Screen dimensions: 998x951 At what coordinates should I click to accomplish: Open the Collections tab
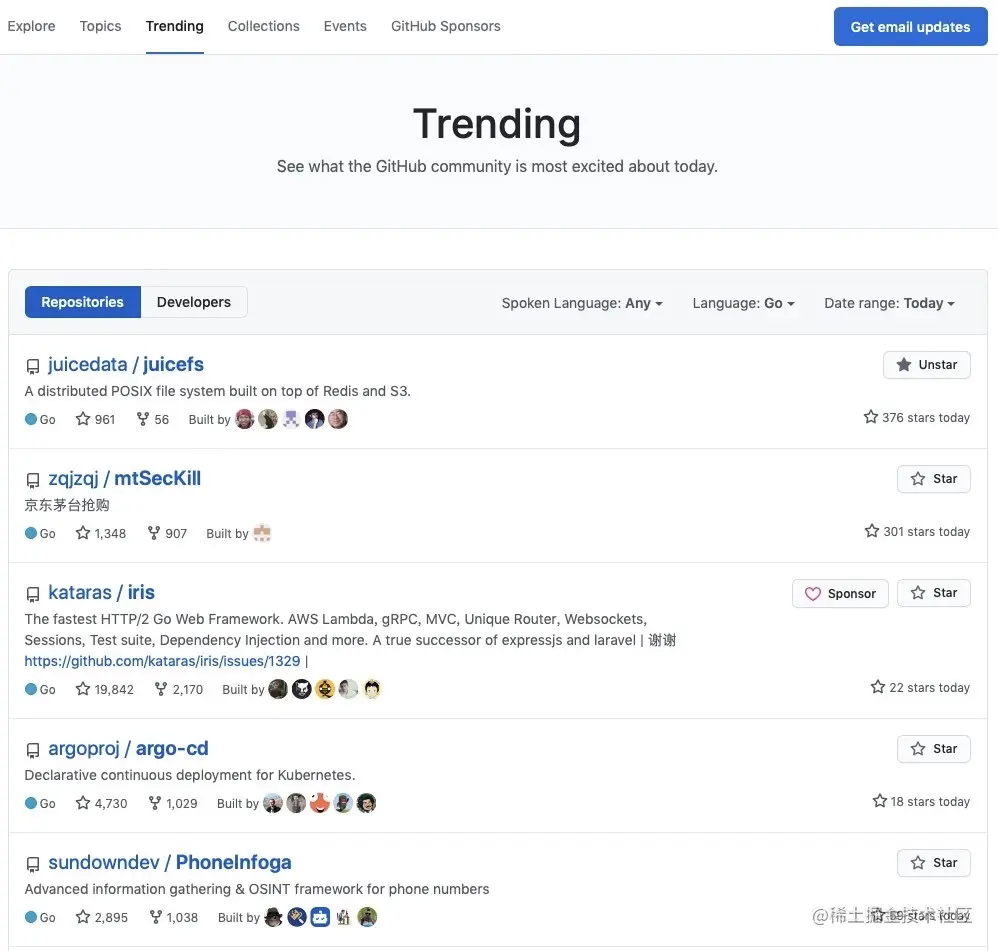pyautogui.click(x=264, y=26)
